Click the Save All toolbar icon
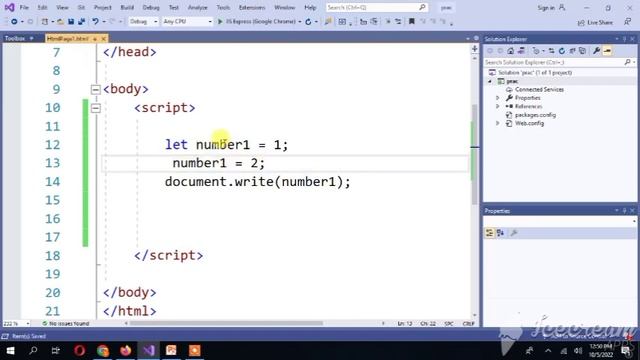 (81, 22)
